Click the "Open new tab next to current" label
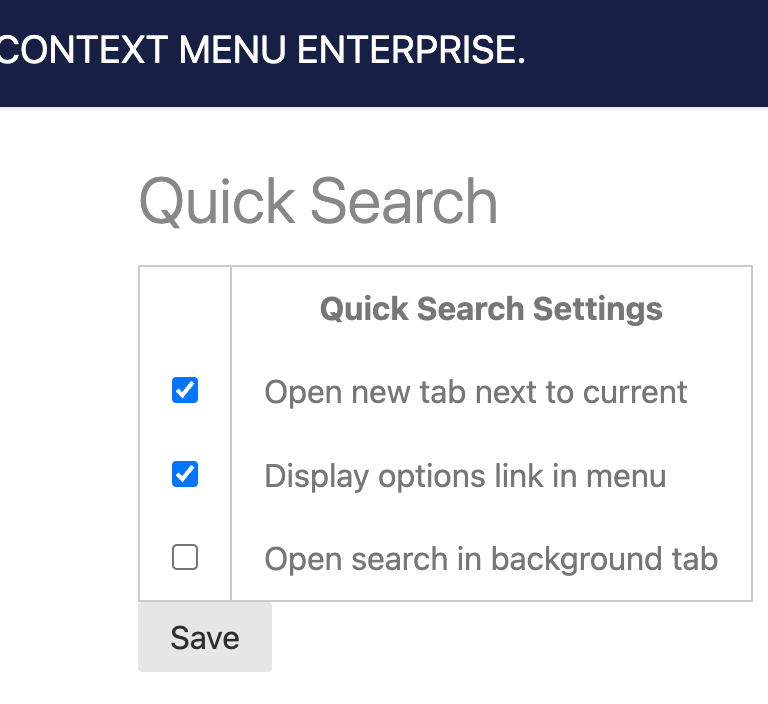 pos(475,391)
